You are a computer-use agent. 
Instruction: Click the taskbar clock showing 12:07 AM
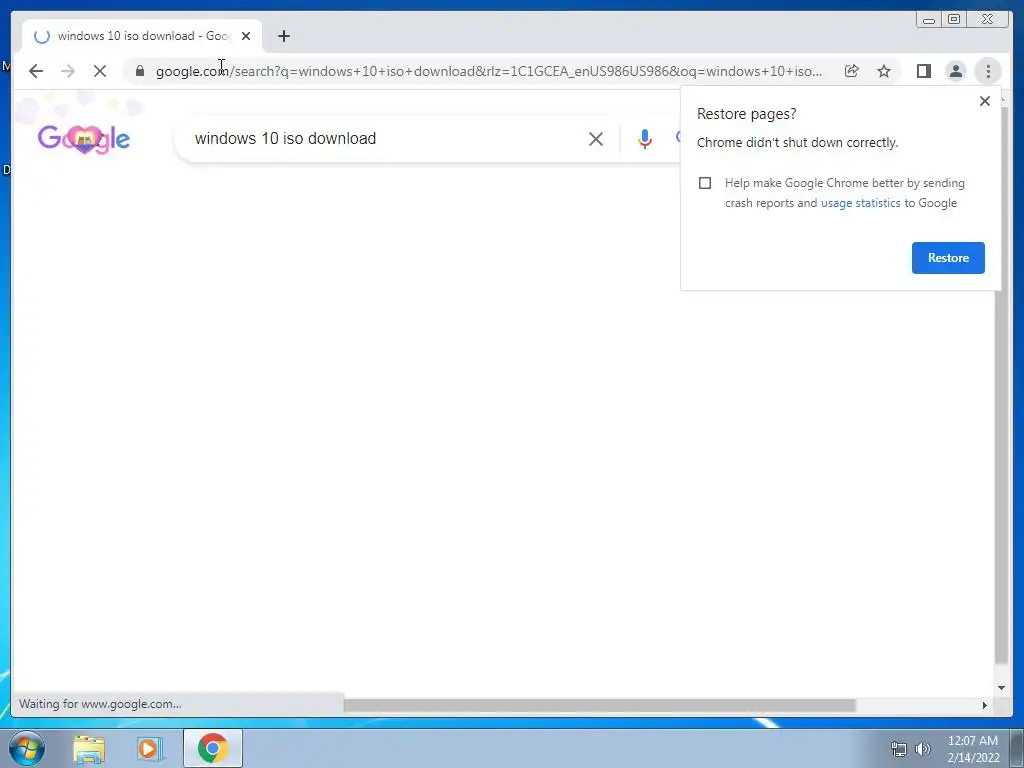point(972,749)
